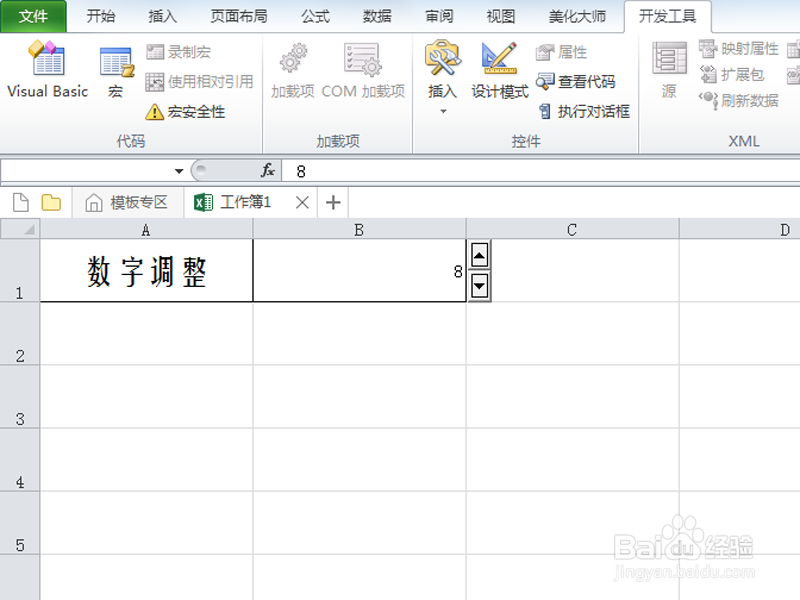Click spin button down arrow
The image size is (800, 600).
pos(479,286)
